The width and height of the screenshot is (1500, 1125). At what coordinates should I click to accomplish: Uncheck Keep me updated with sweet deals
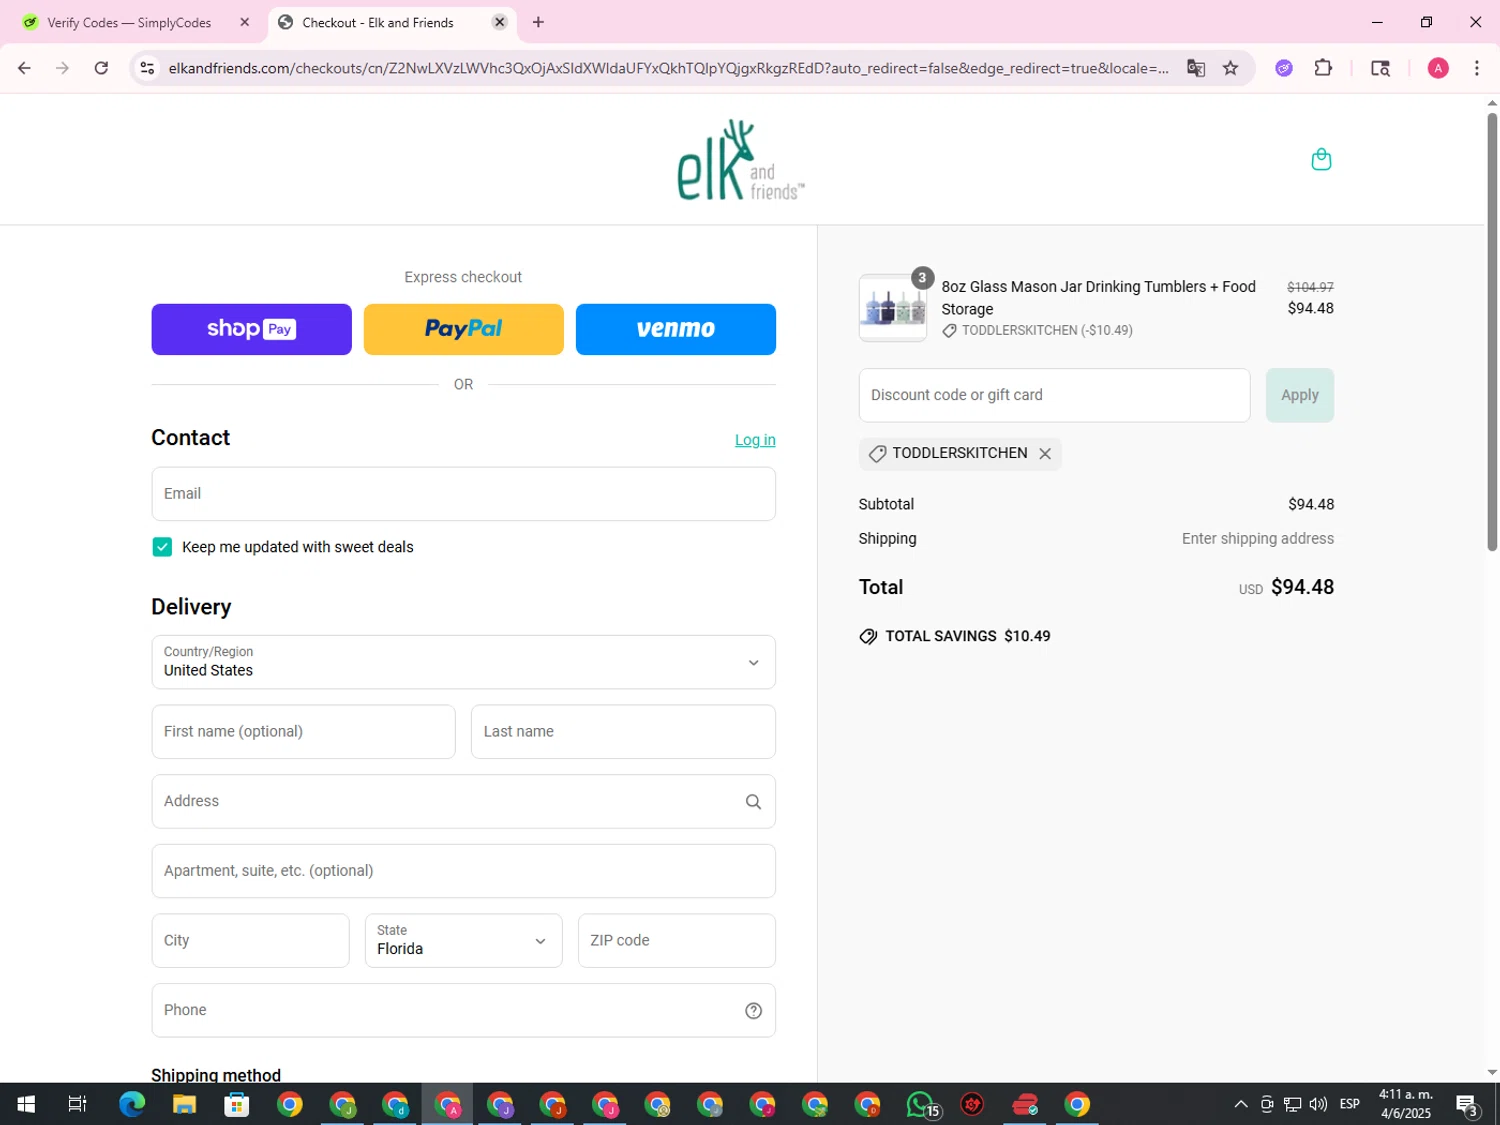162,547
